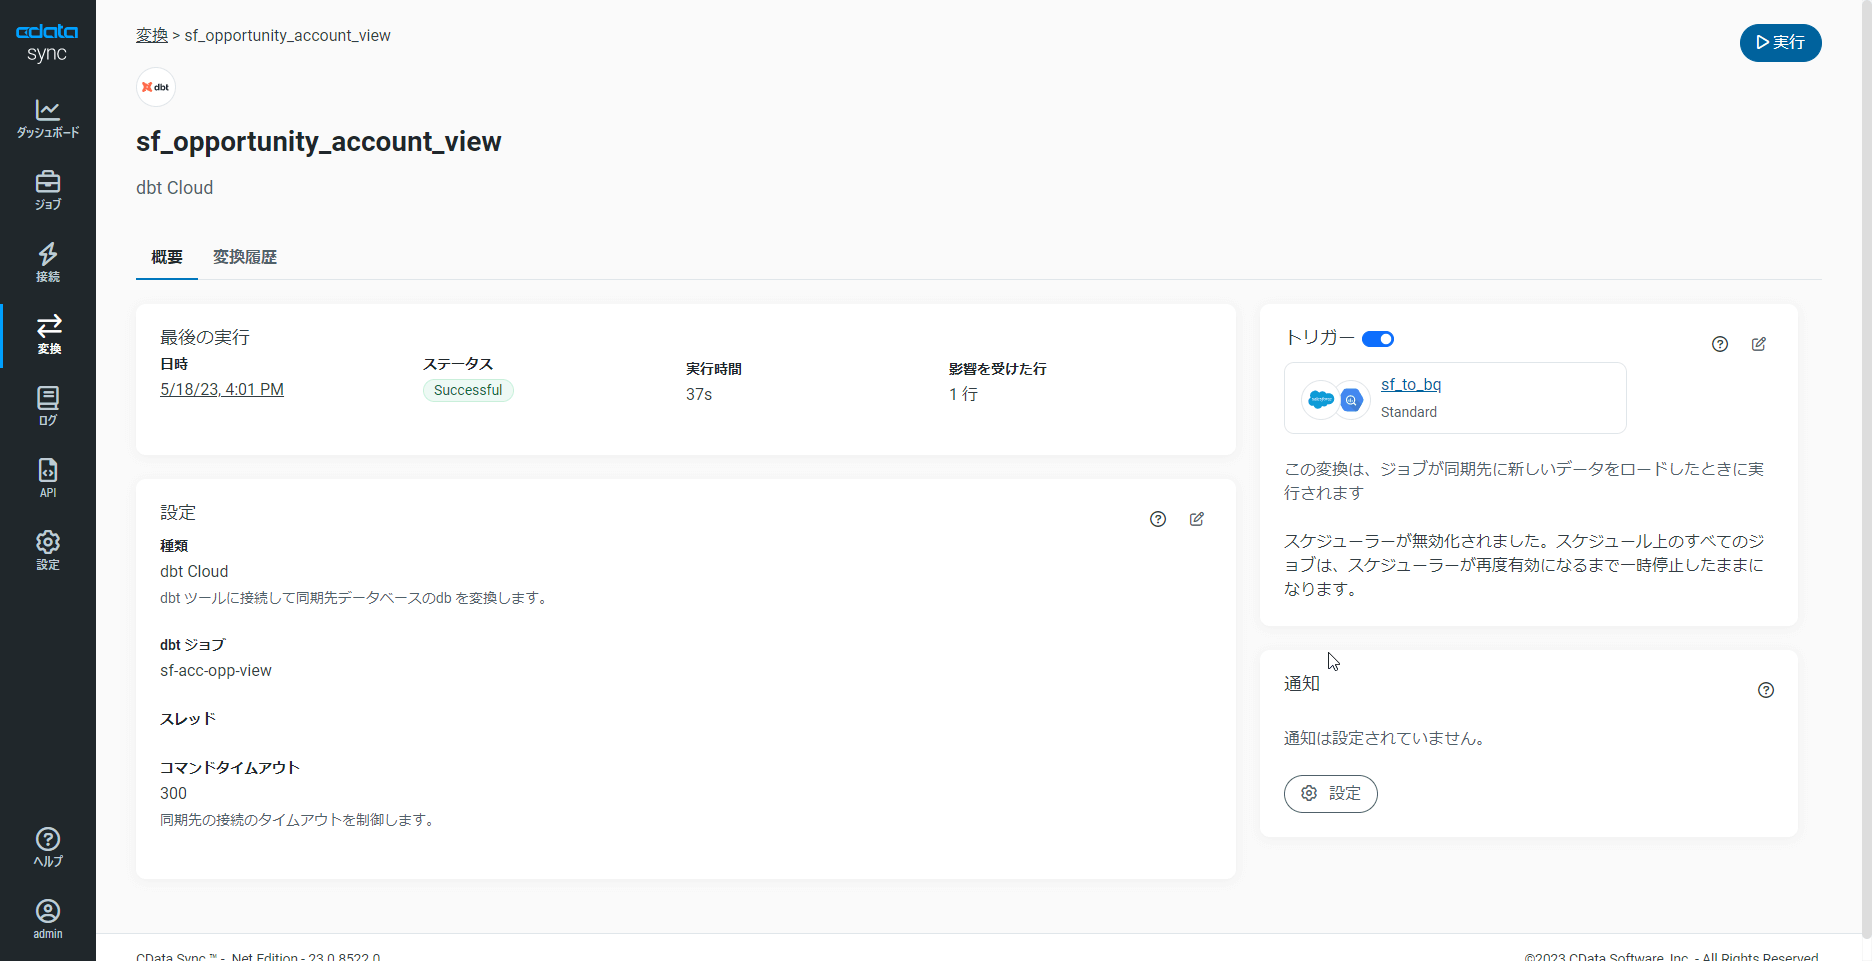Show help for the 通知 notification panel
Viewport: 1872px width, 961px height.
[x=1766, y=690]
